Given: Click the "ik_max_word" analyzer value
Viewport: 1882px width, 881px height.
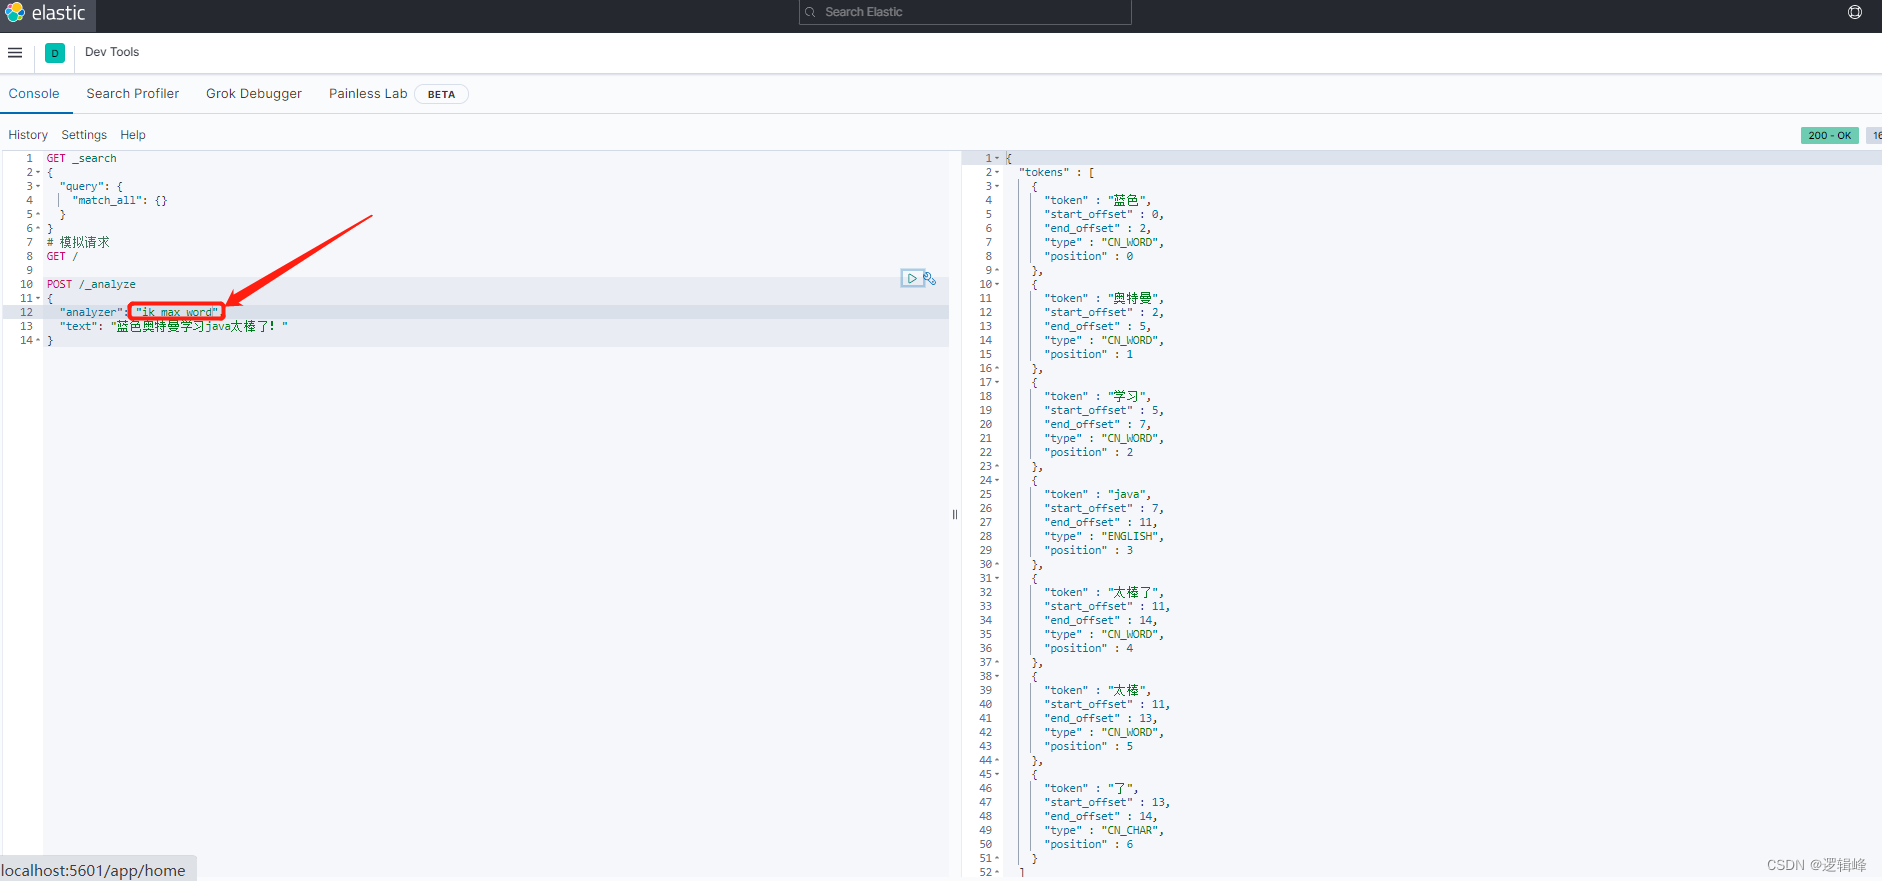Looking at the screenshot, I should click(x=177, y=312).
